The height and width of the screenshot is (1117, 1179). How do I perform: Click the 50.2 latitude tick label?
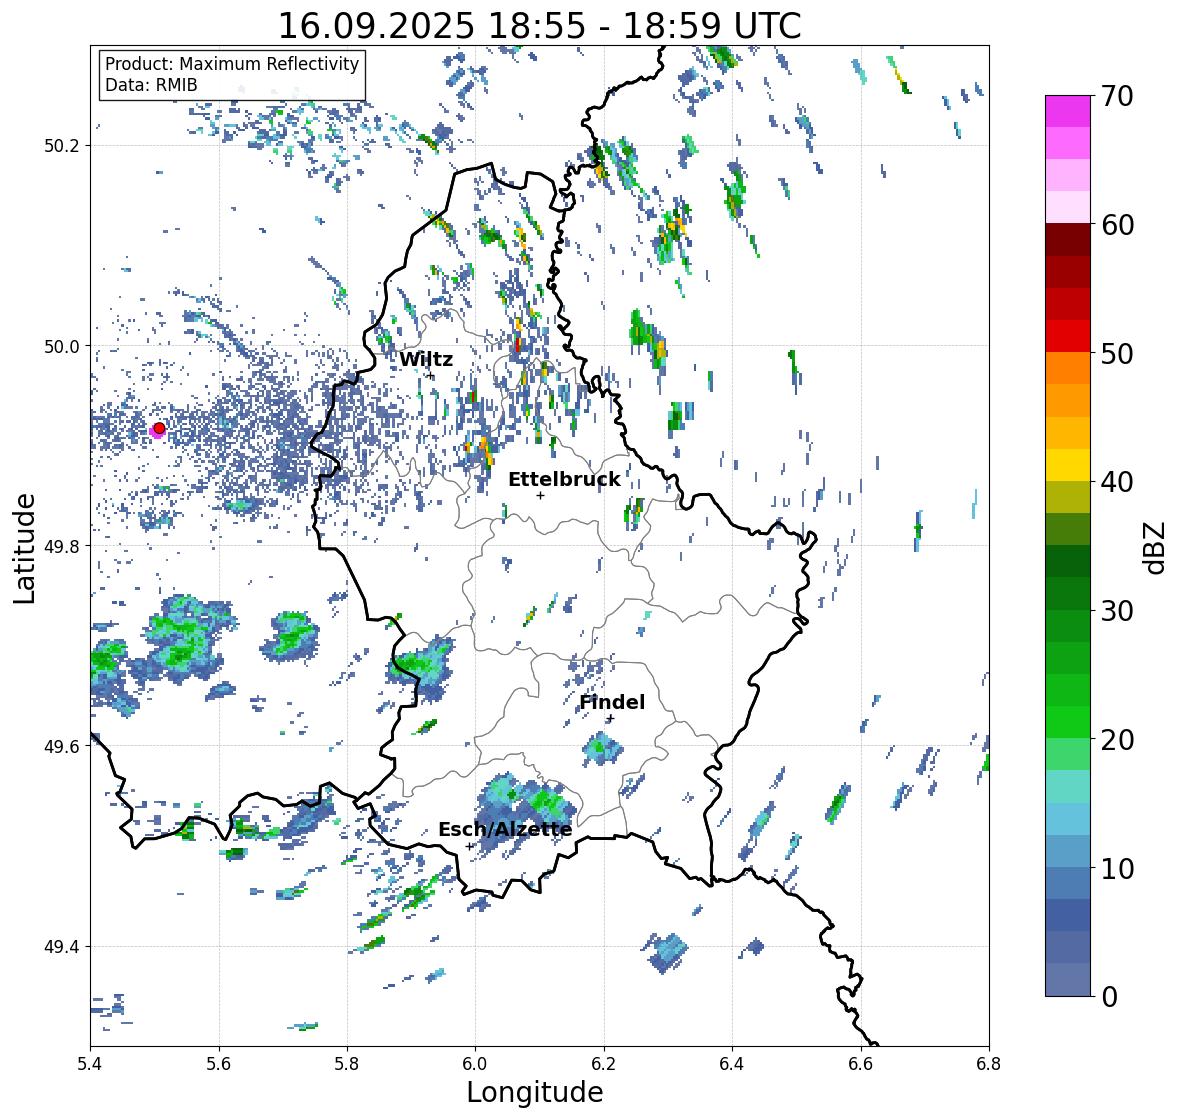62,146
